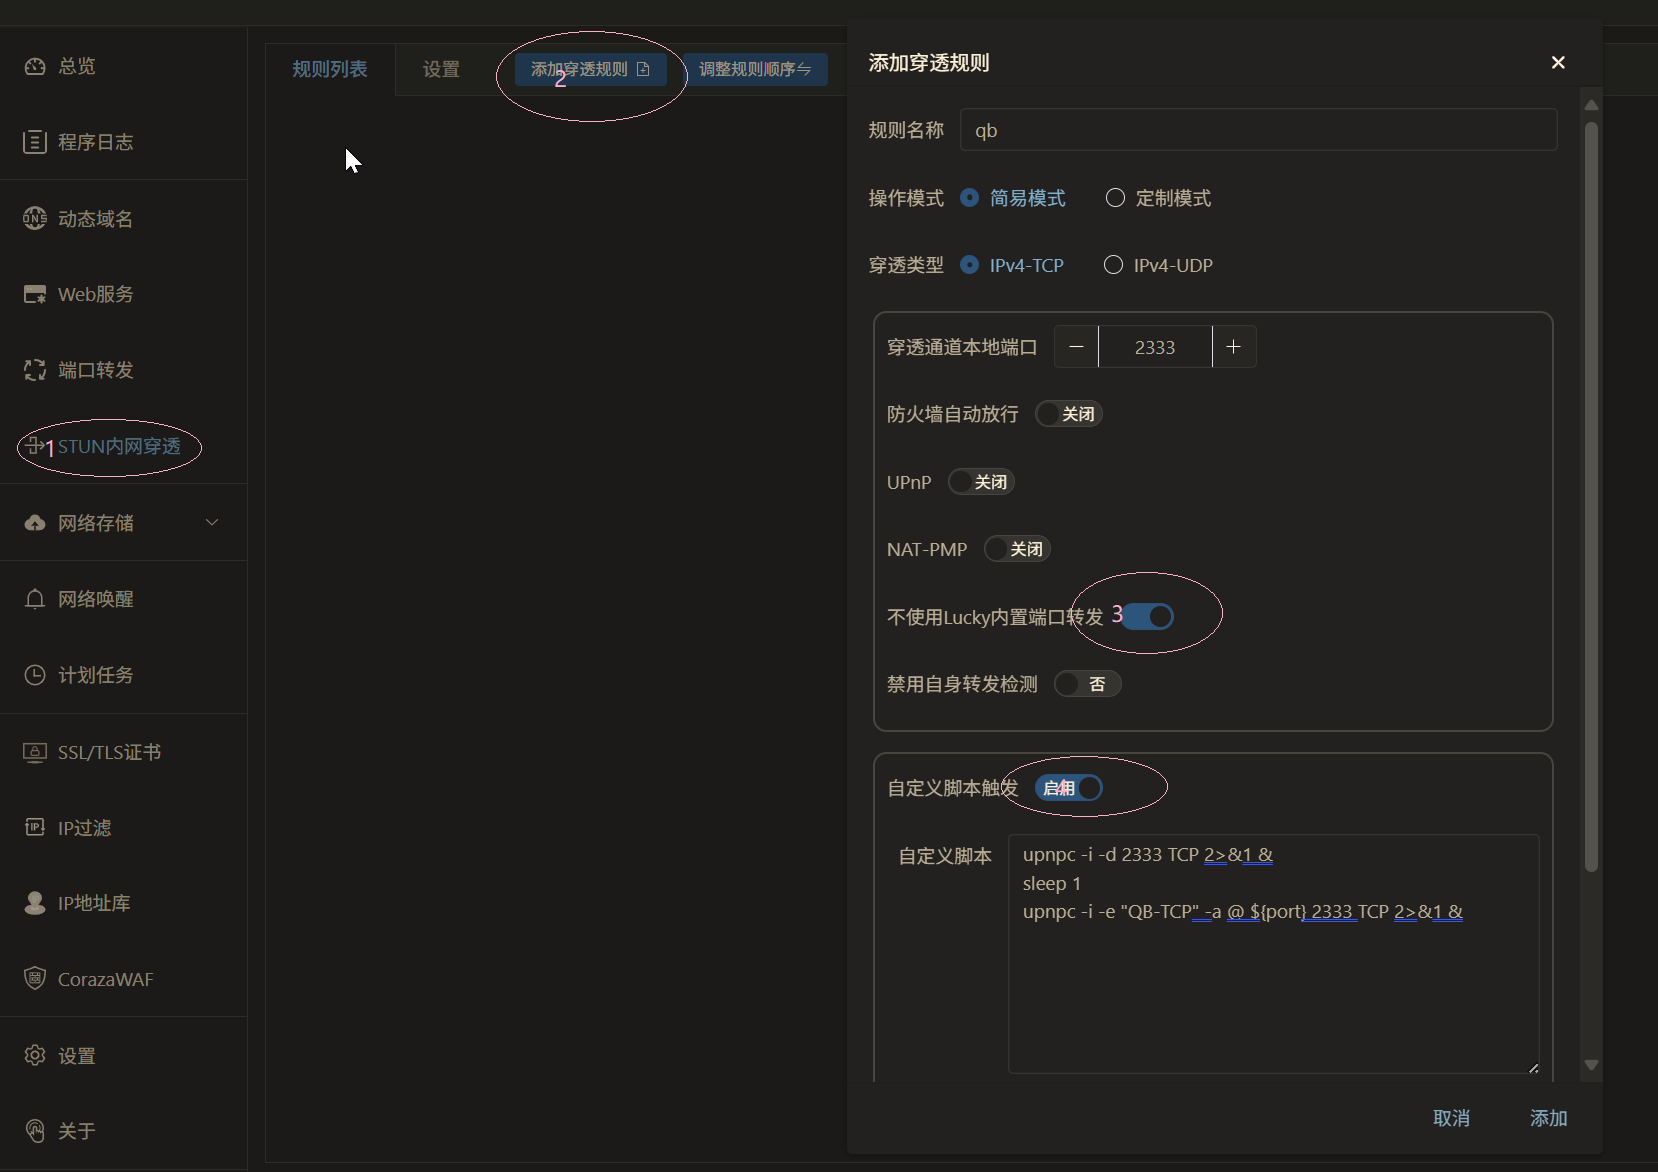Click the IP过滤 filter icon
The width and height of the screenshot is (1658, 1172).
click(x=35, y=828)
